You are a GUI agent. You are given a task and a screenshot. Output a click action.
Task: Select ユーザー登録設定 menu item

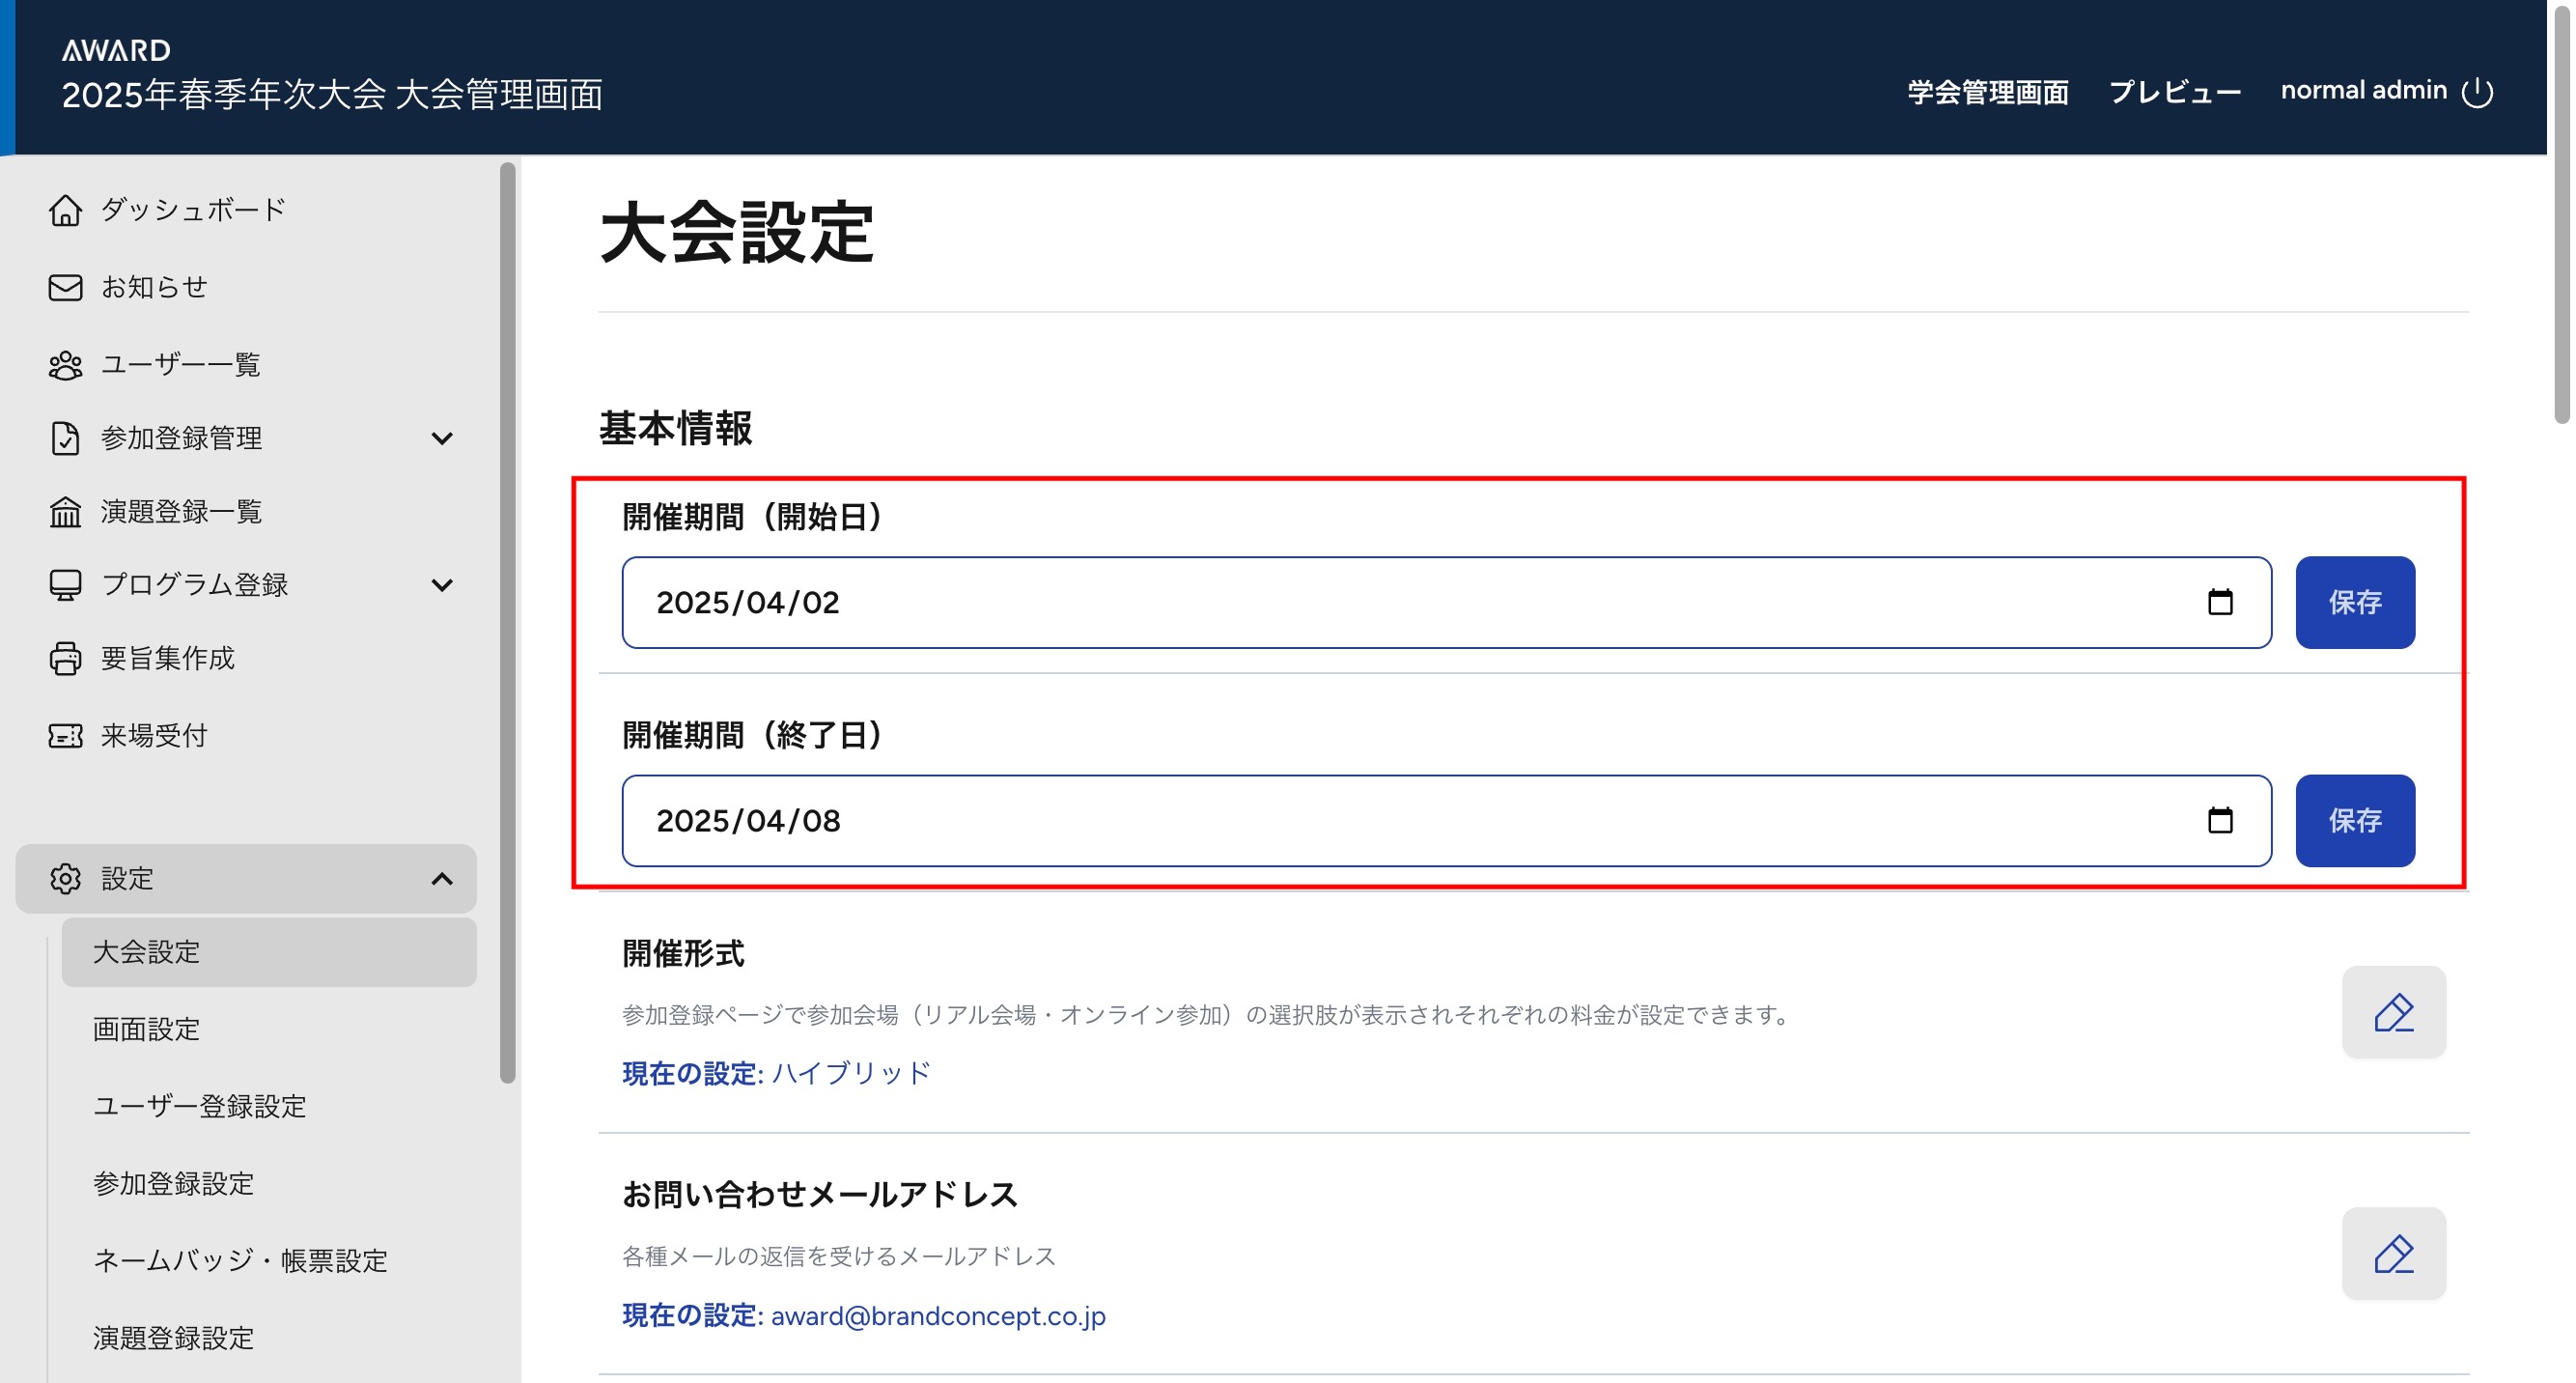click(200, 1106)
